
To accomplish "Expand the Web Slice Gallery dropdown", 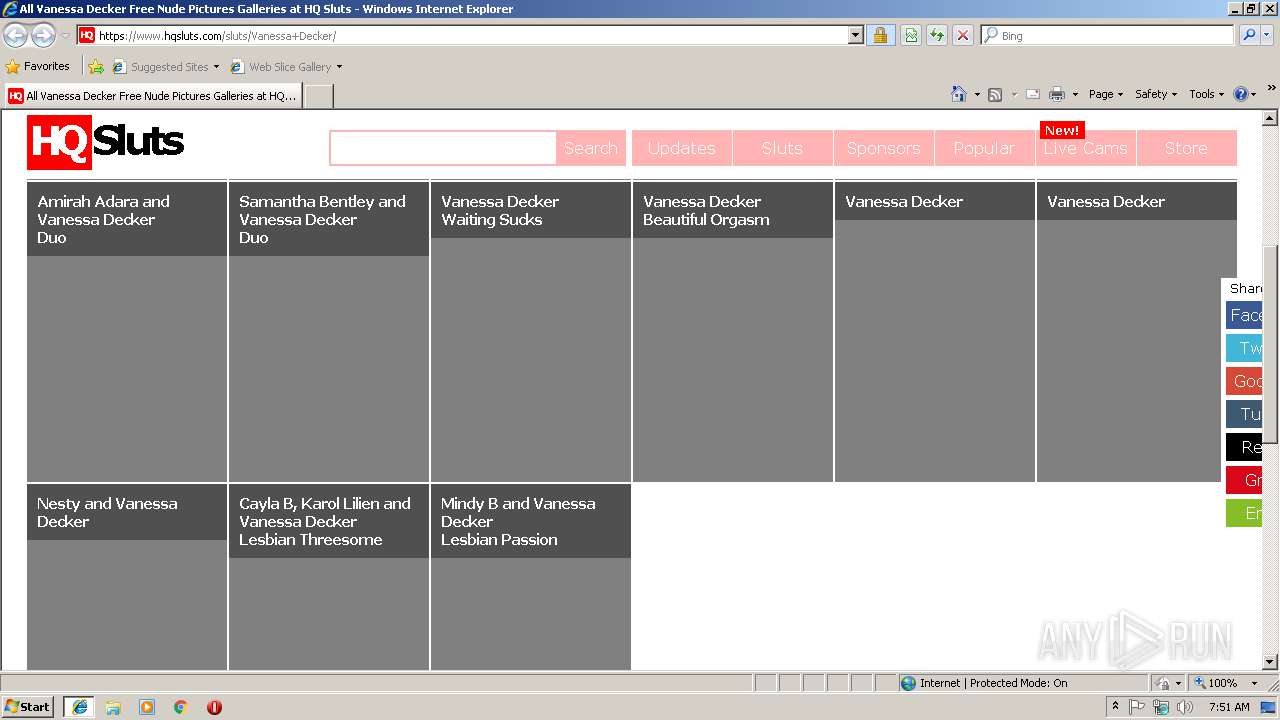I will point(339,67).
